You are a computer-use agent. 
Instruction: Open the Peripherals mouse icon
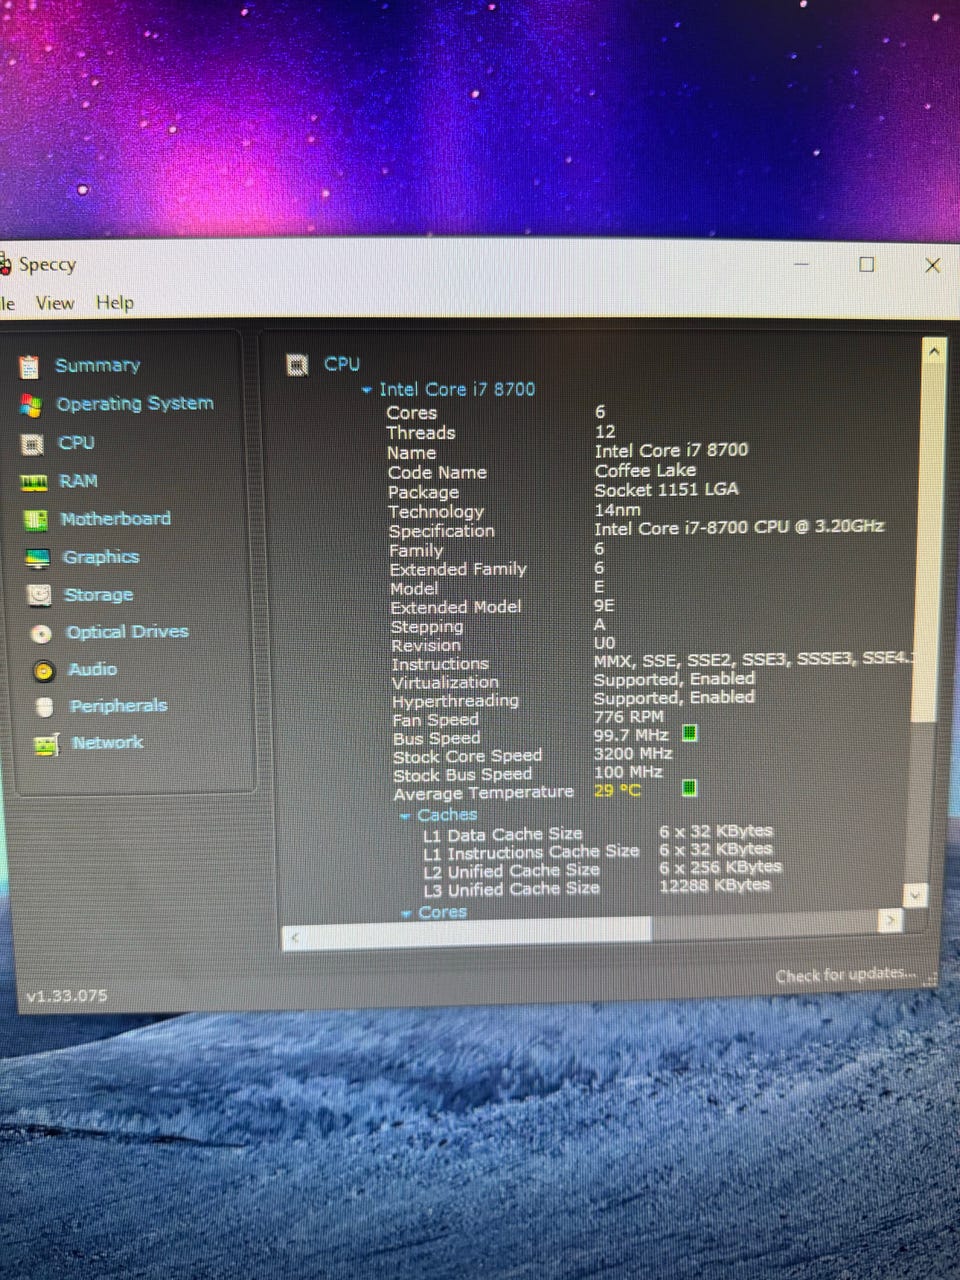click(44, 707)
